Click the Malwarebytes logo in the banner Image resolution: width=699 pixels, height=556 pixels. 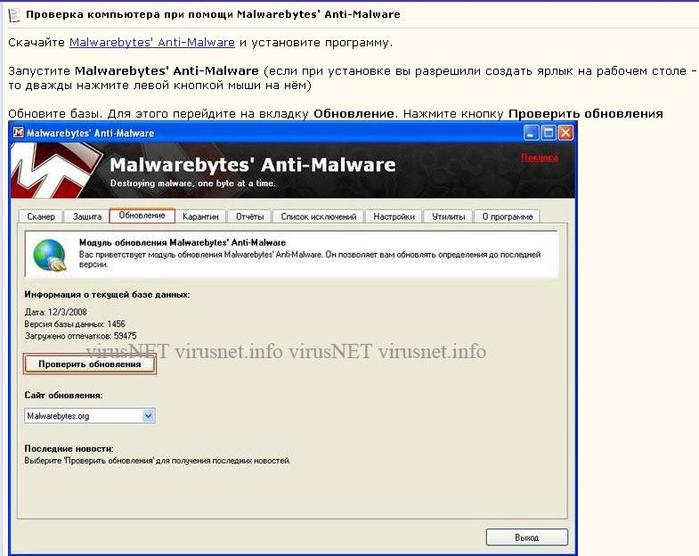[56, 171]
